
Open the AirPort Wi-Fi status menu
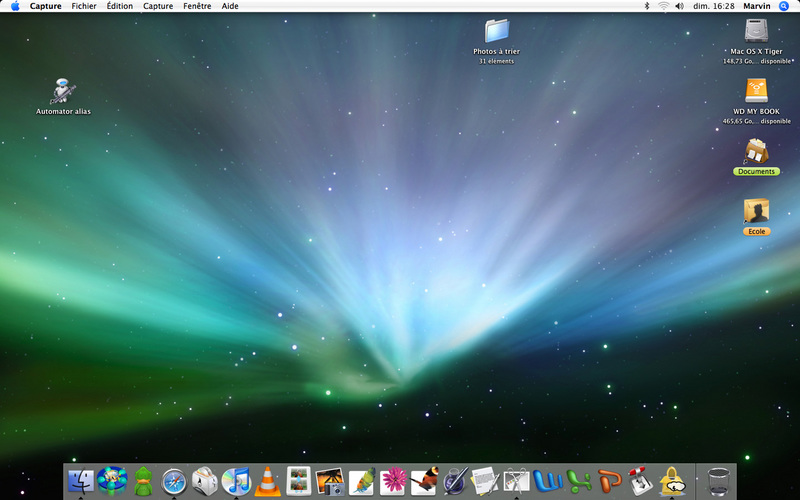click(x=663, y=6)
